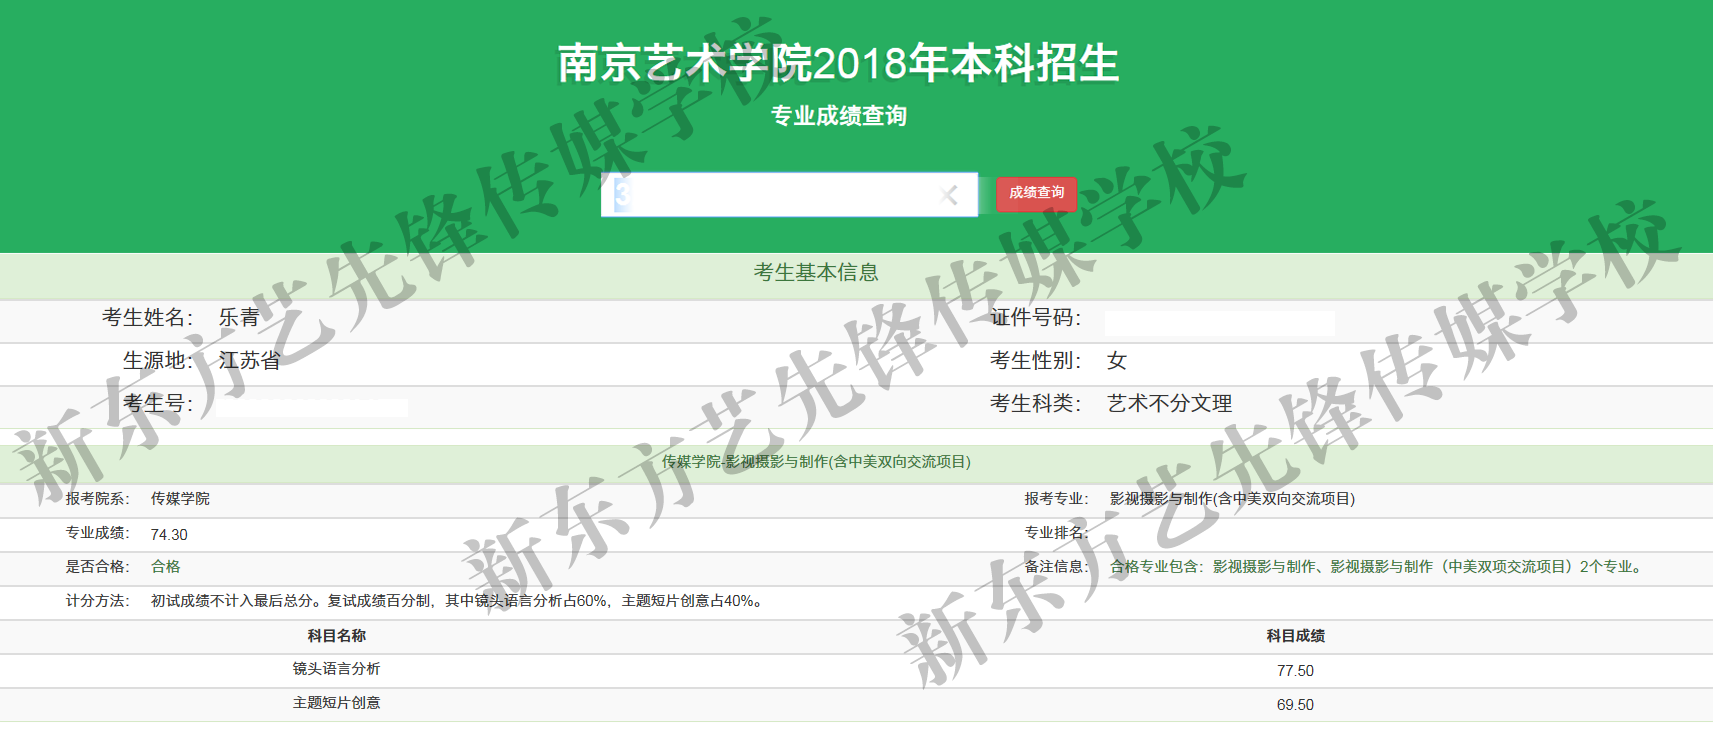Click the 考生性别 label
Image resolution: width=1713 pixels, height=737 pixels.
(x=1036, y=360)
